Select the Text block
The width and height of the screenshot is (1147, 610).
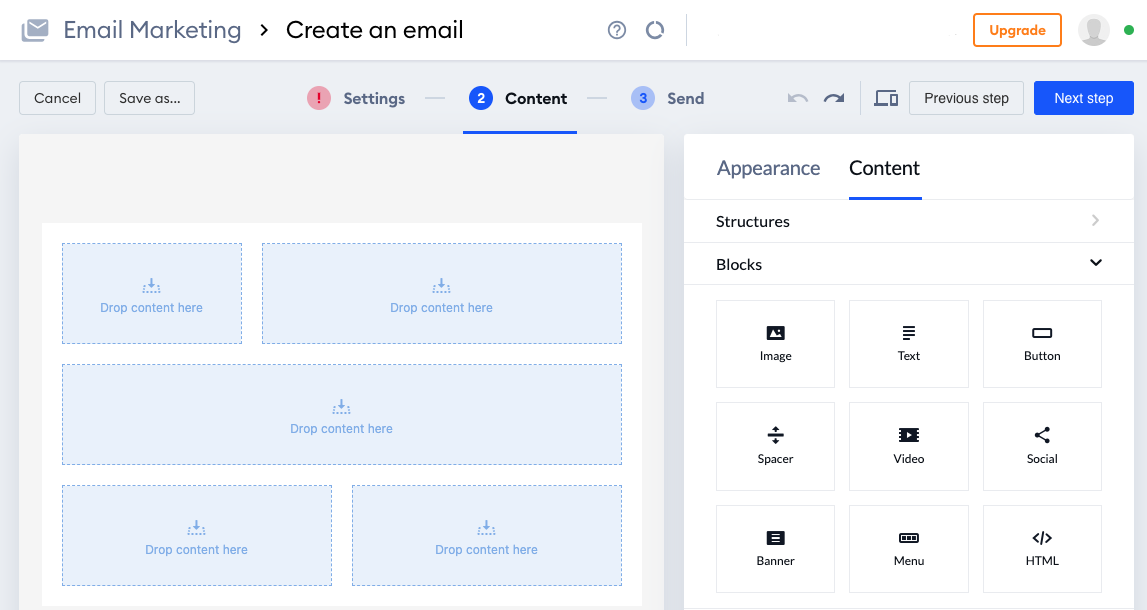[909, 344]
